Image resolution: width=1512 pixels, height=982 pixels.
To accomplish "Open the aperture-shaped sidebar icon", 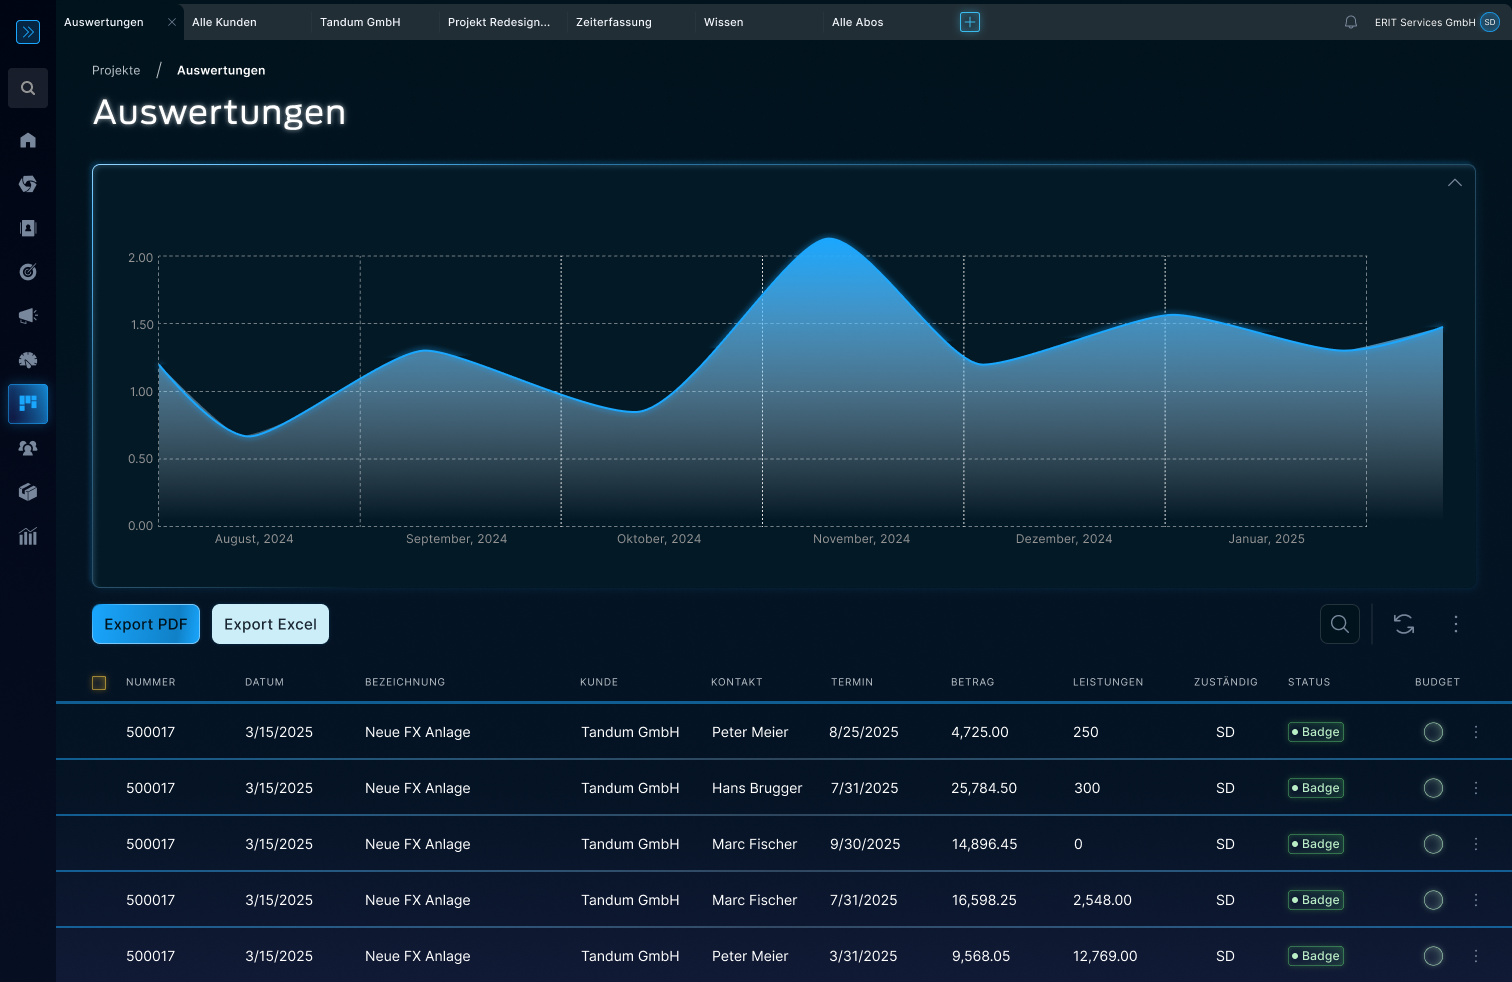I will (x=28, y=184).
